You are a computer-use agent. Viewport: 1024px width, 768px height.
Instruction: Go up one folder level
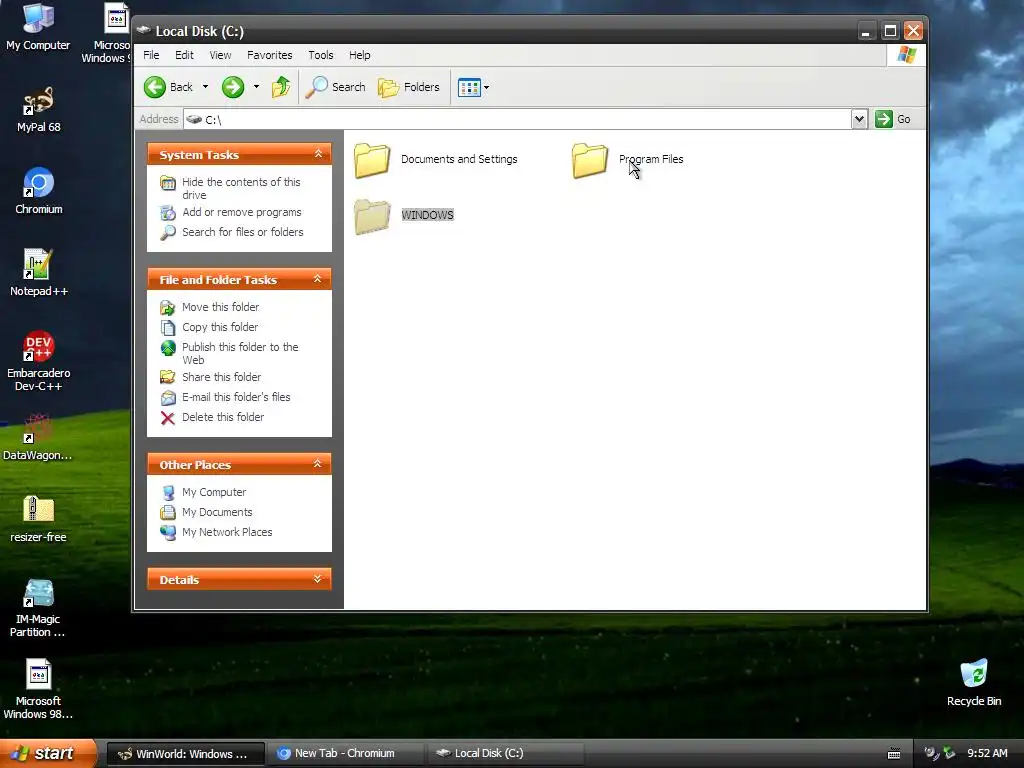pos(281,87)
